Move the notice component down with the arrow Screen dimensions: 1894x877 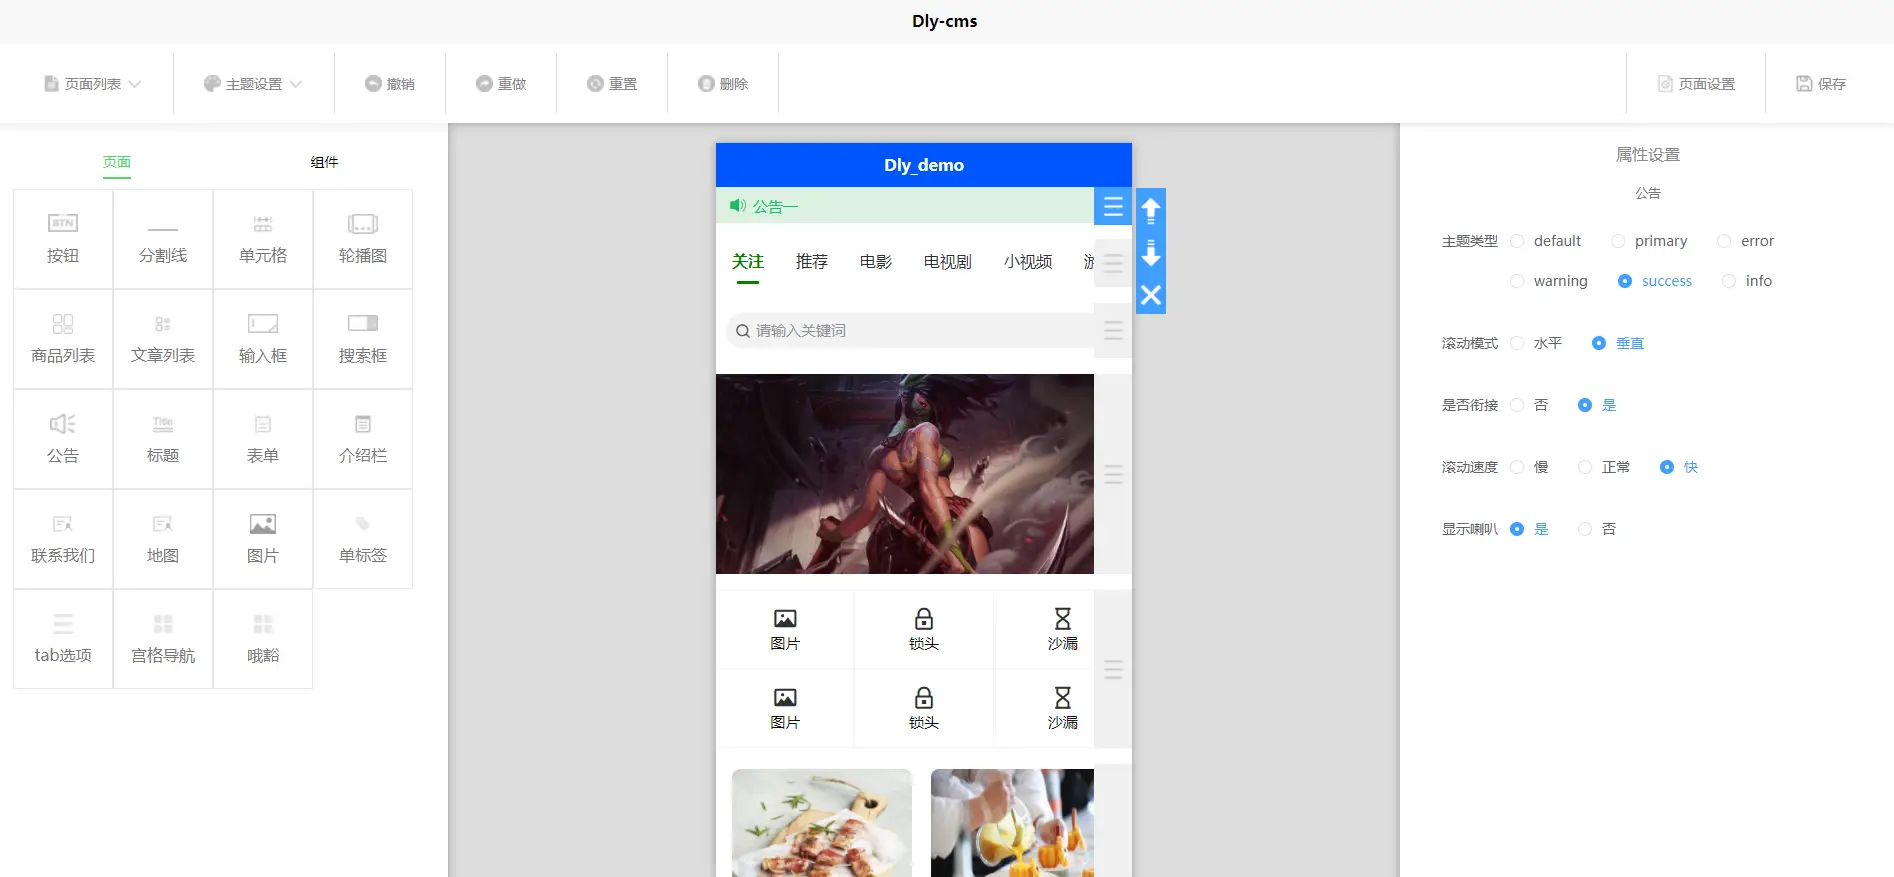[x=1151, y=252]
